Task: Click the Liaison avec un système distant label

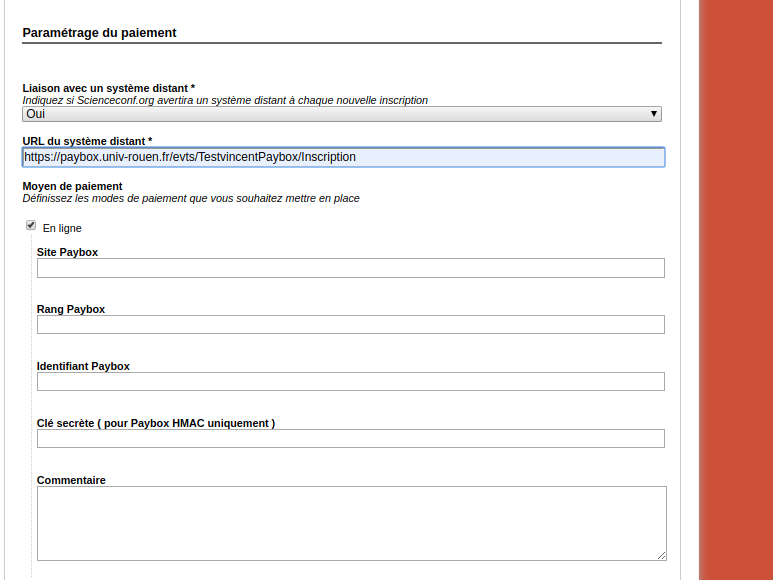Action: [x=108, y=89]
